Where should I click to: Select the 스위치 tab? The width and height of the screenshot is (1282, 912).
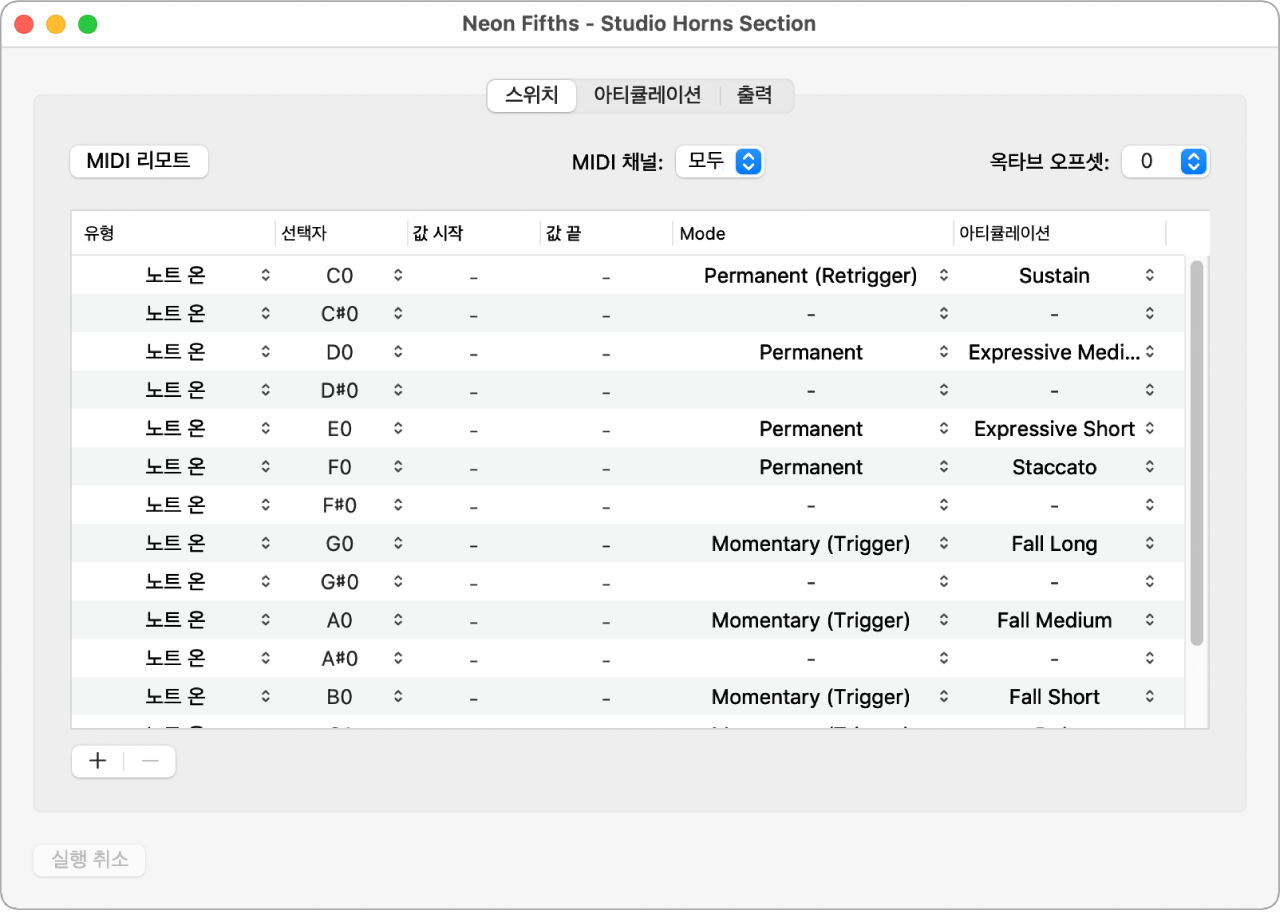(532, 96)
